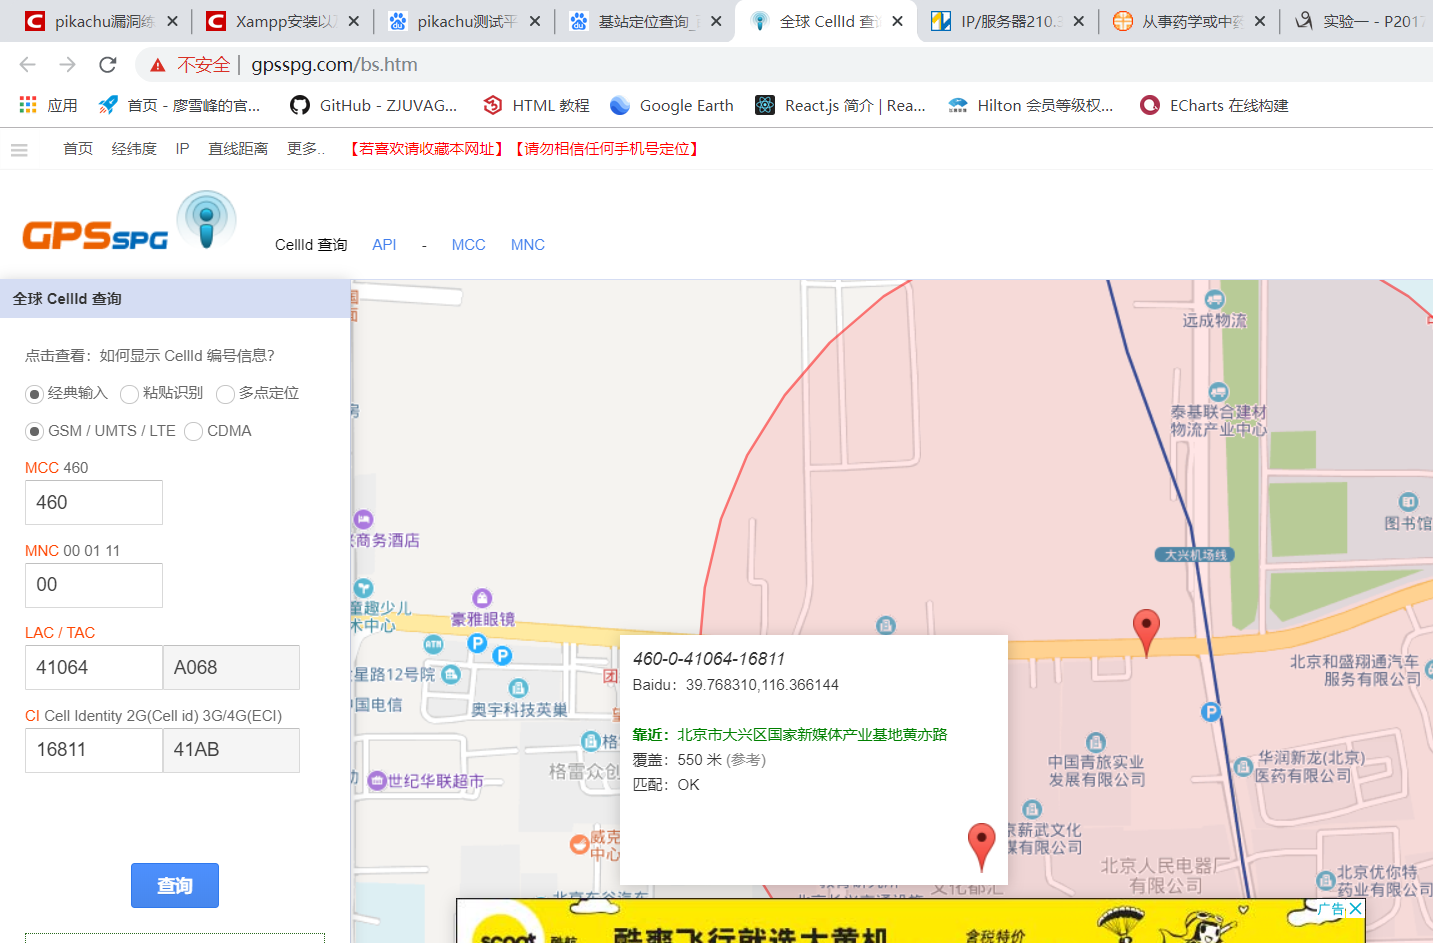
Task: Open the MCC link in the header
Action: [468, 245]
